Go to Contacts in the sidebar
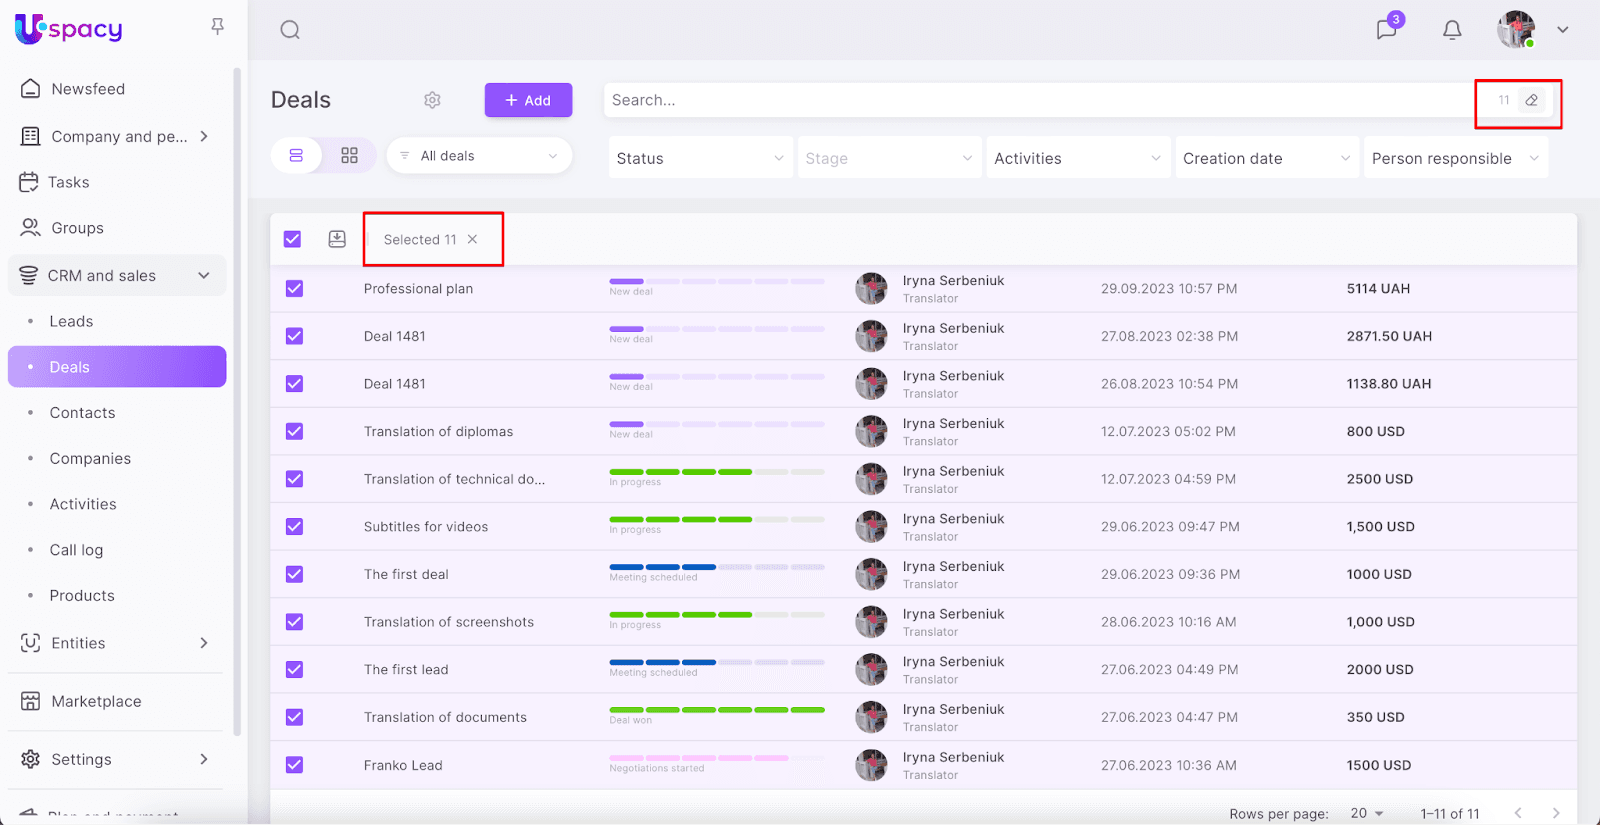Screen dimensions: 1600x825 tap(82, 413)
